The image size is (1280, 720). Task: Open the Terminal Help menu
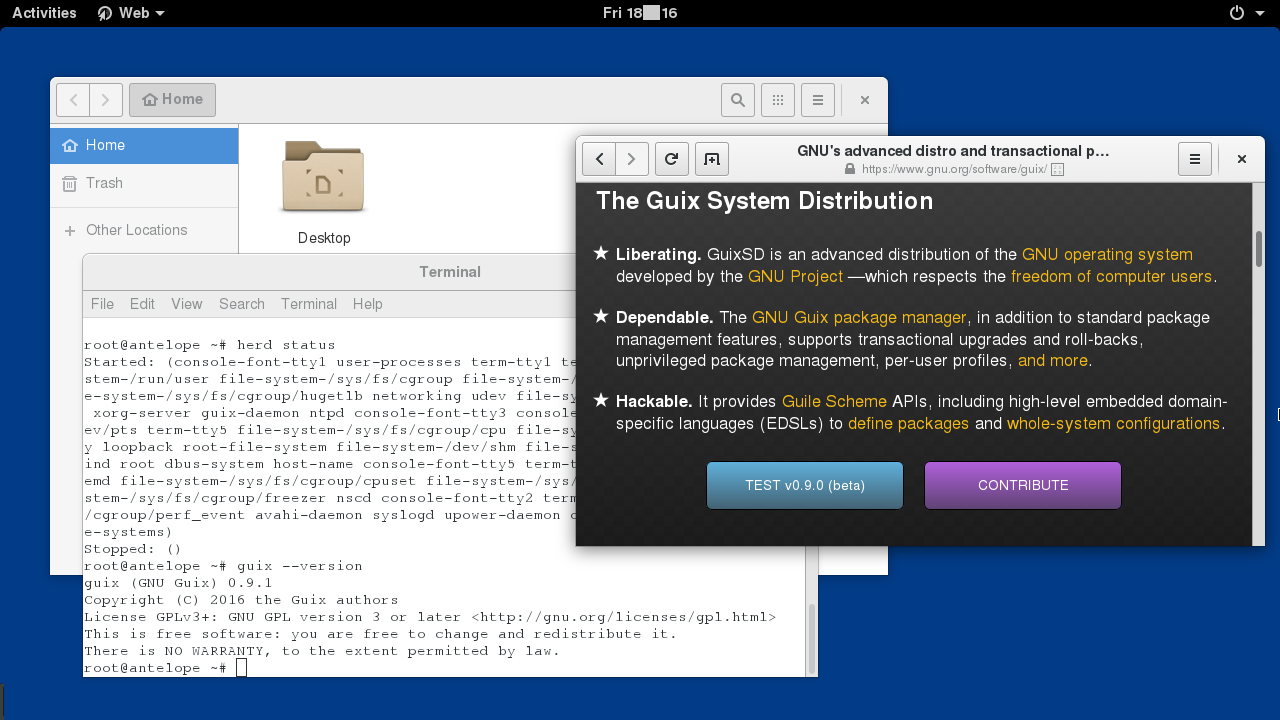point(368,304)
